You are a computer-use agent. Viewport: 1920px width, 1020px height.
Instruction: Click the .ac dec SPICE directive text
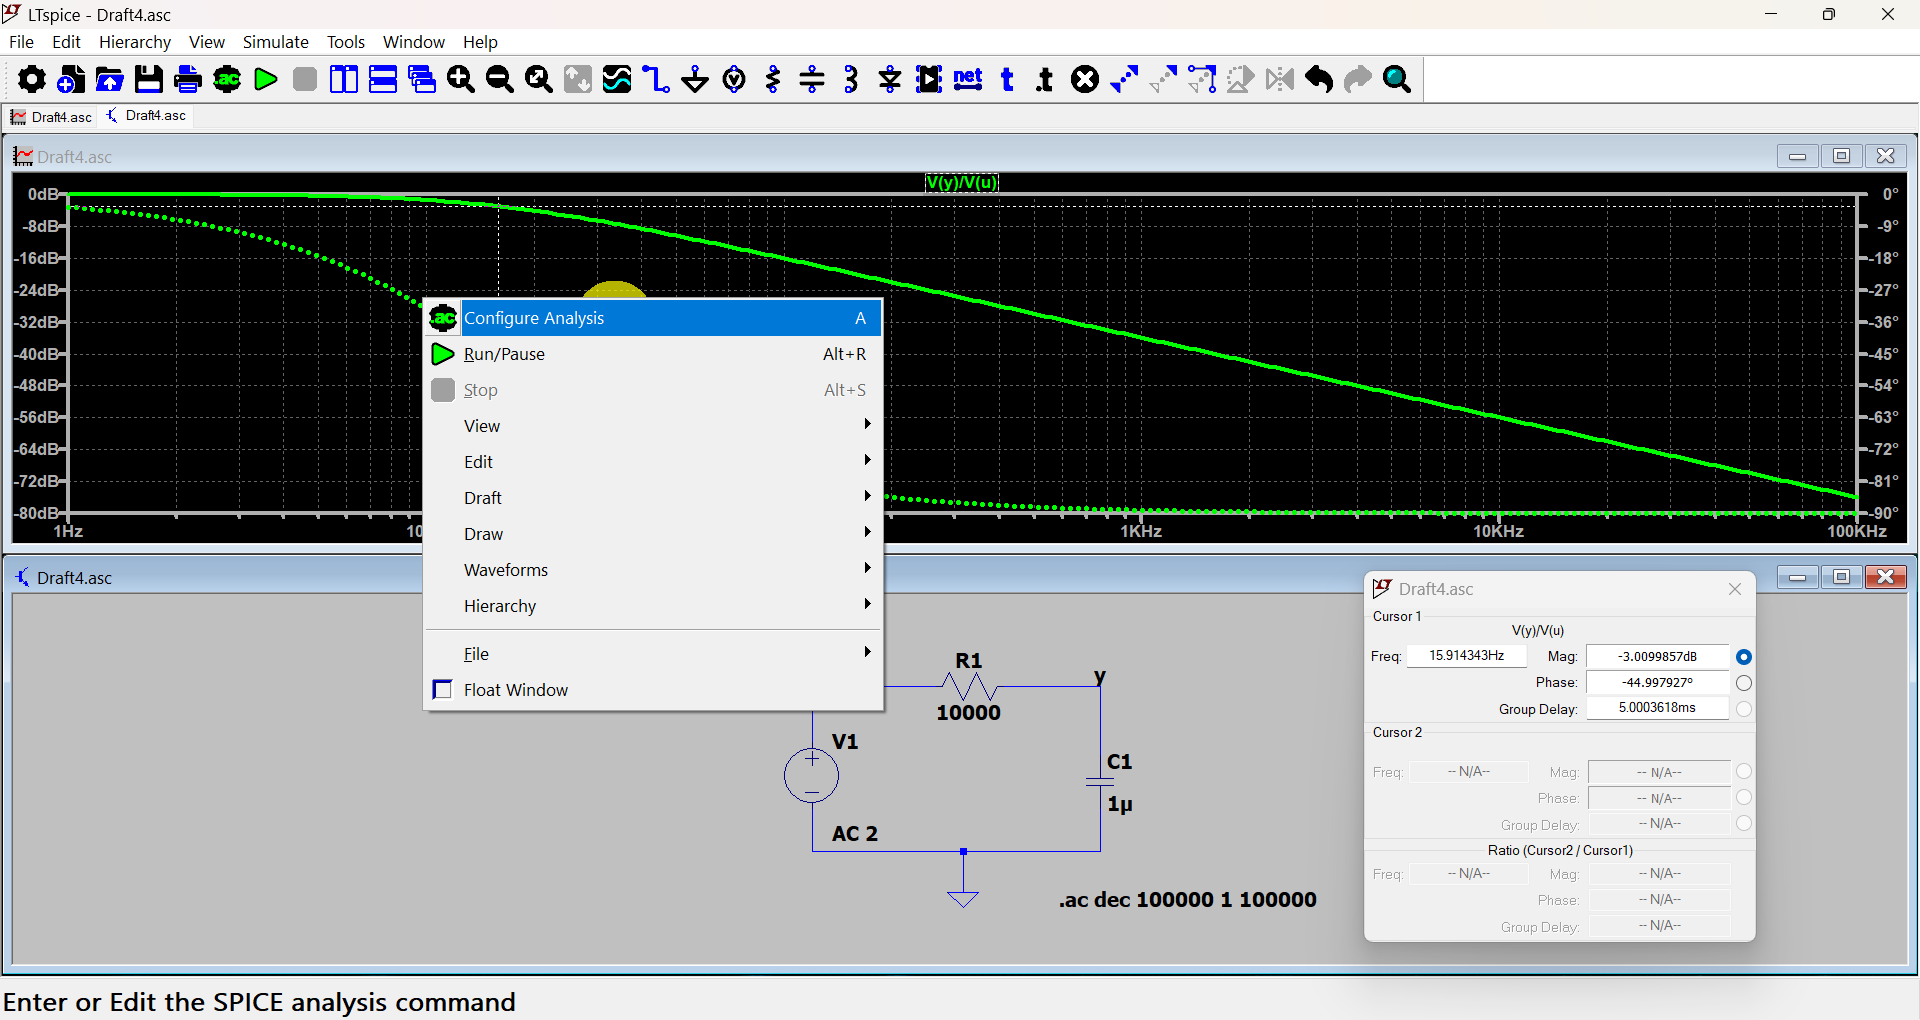point(1187,900)
